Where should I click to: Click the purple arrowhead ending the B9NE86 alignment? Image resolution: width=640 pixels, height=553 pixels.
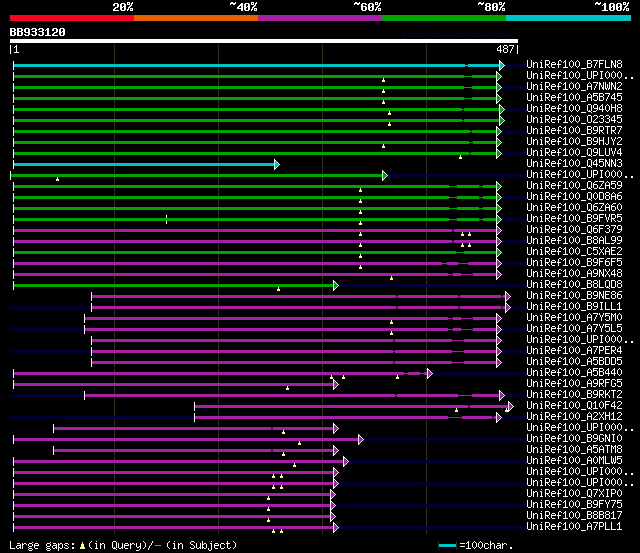click(507, 296)
